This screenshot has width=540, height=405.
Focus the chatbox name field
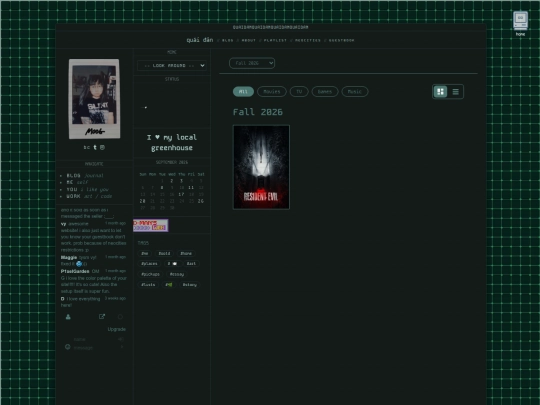tap(95, 339)
